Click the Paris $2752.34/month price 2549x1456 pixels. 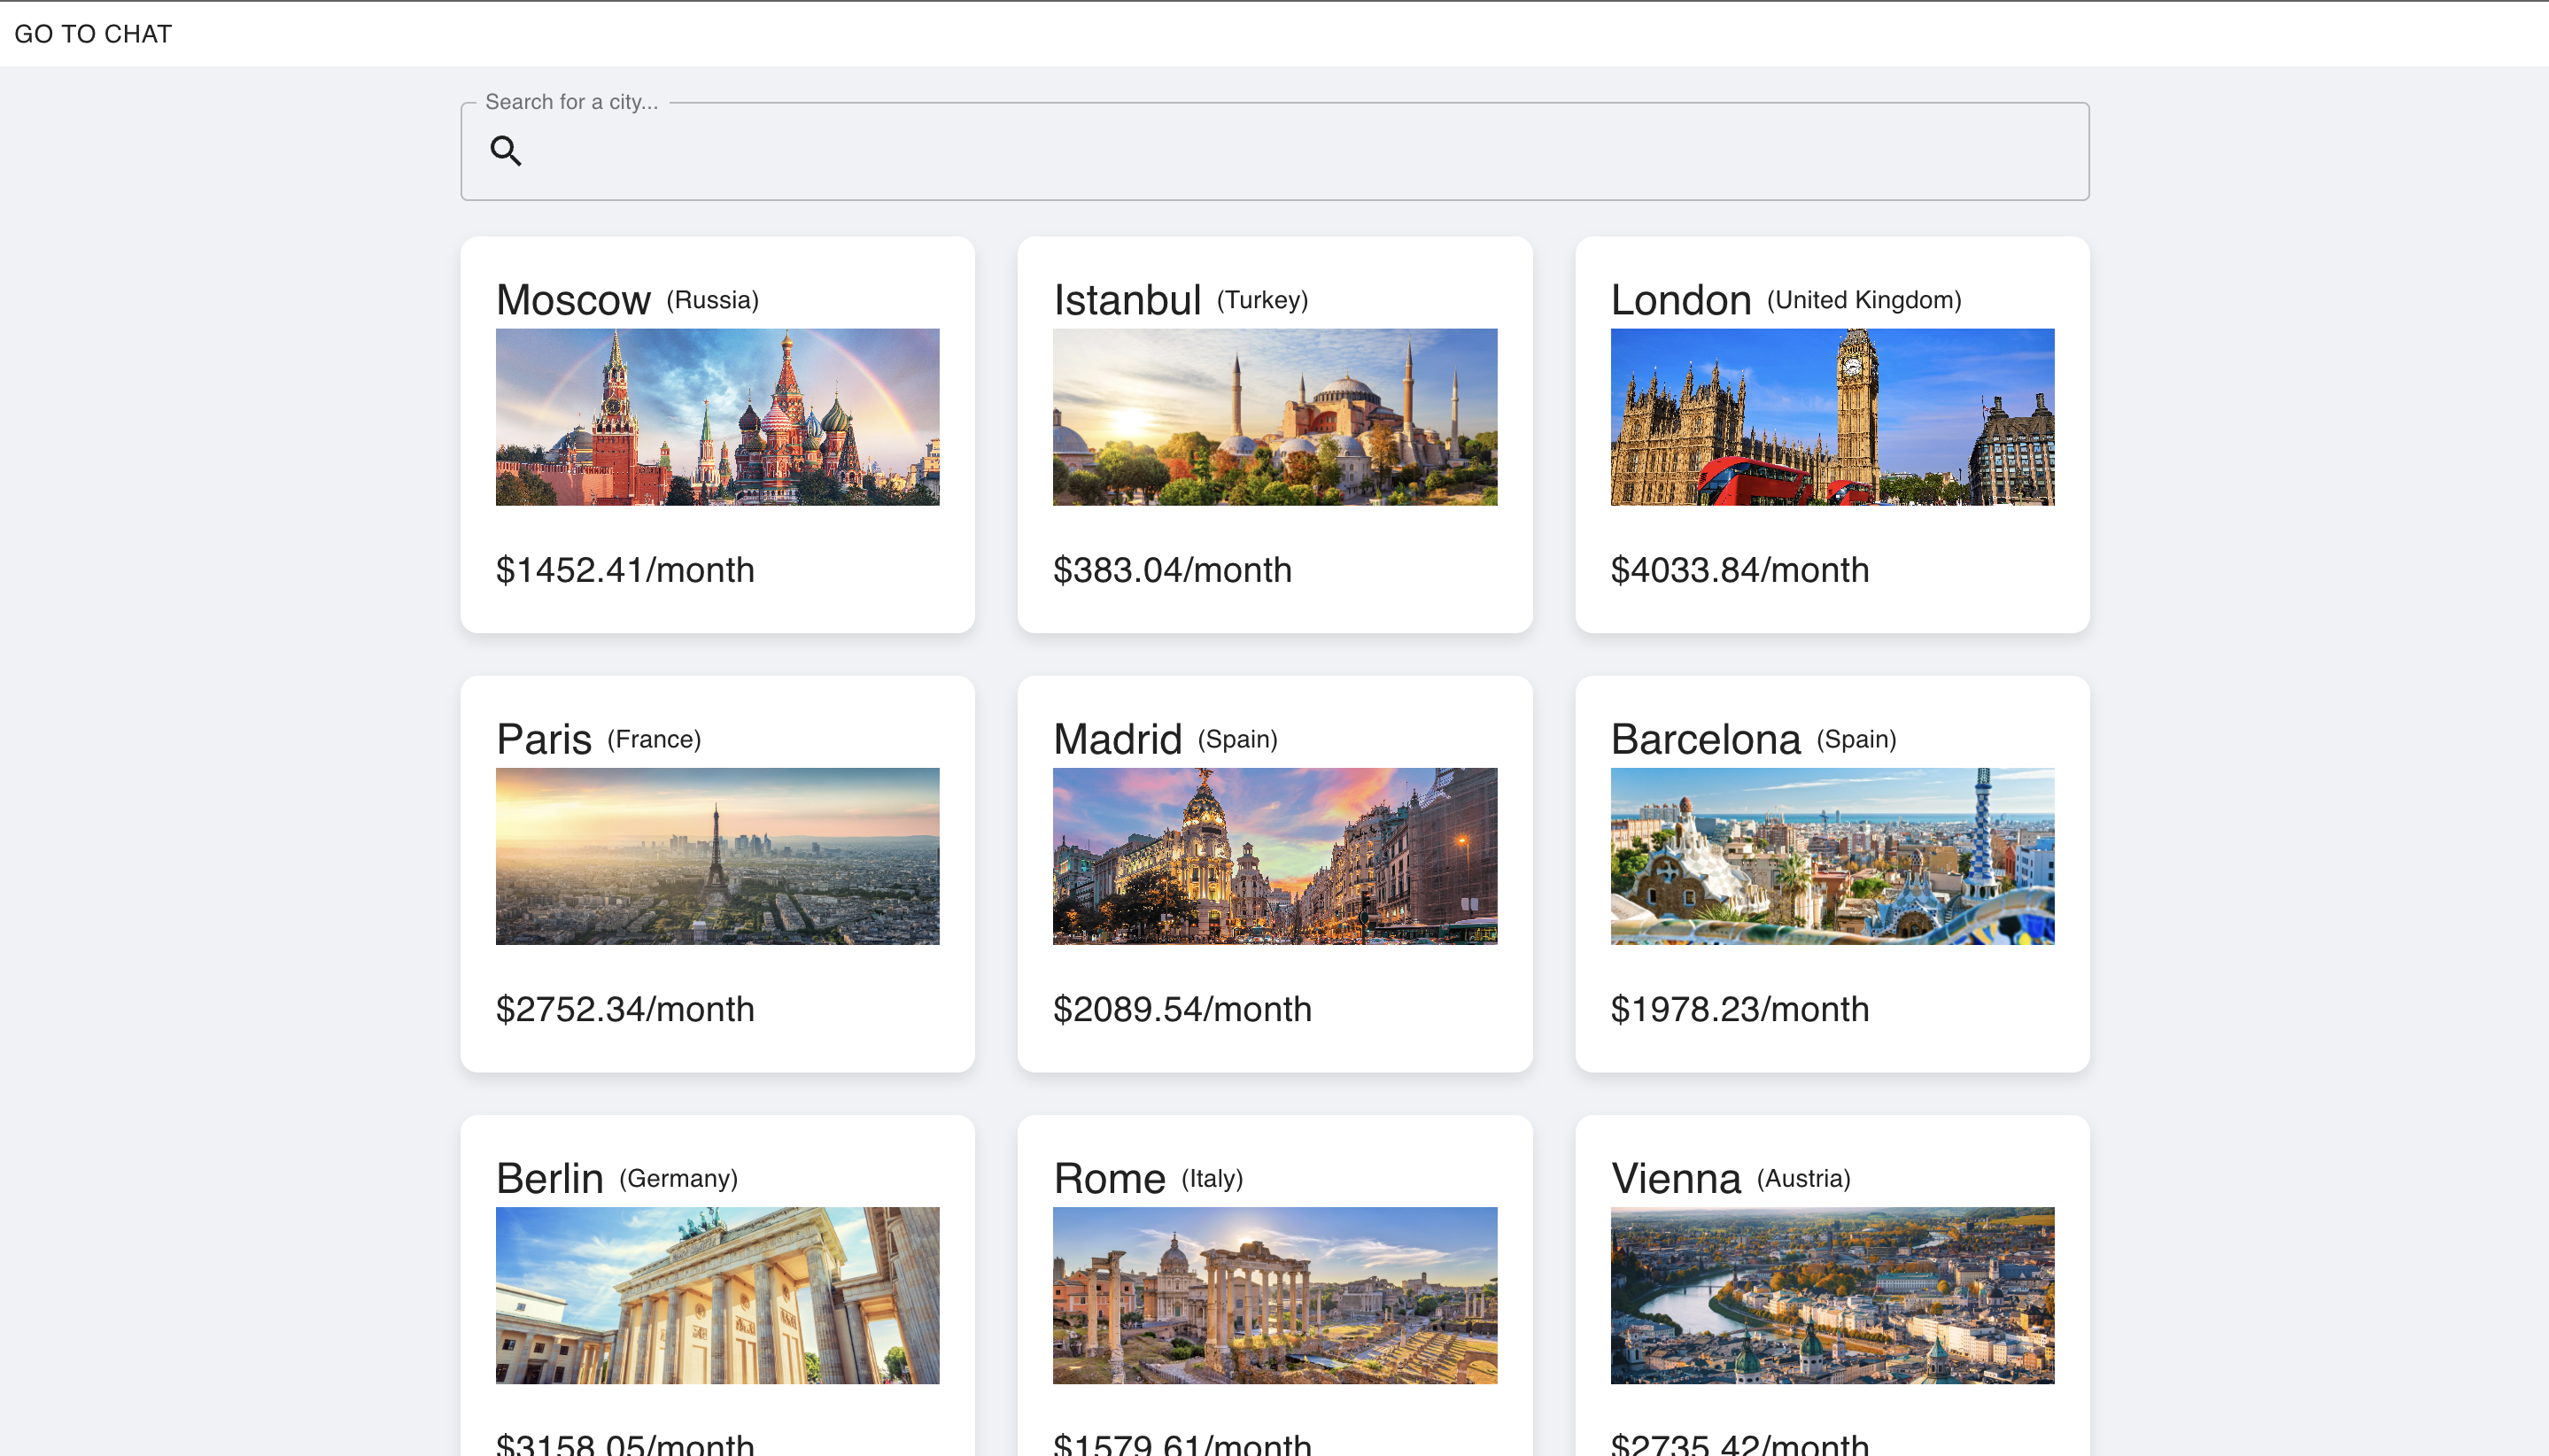point(625,1009)
